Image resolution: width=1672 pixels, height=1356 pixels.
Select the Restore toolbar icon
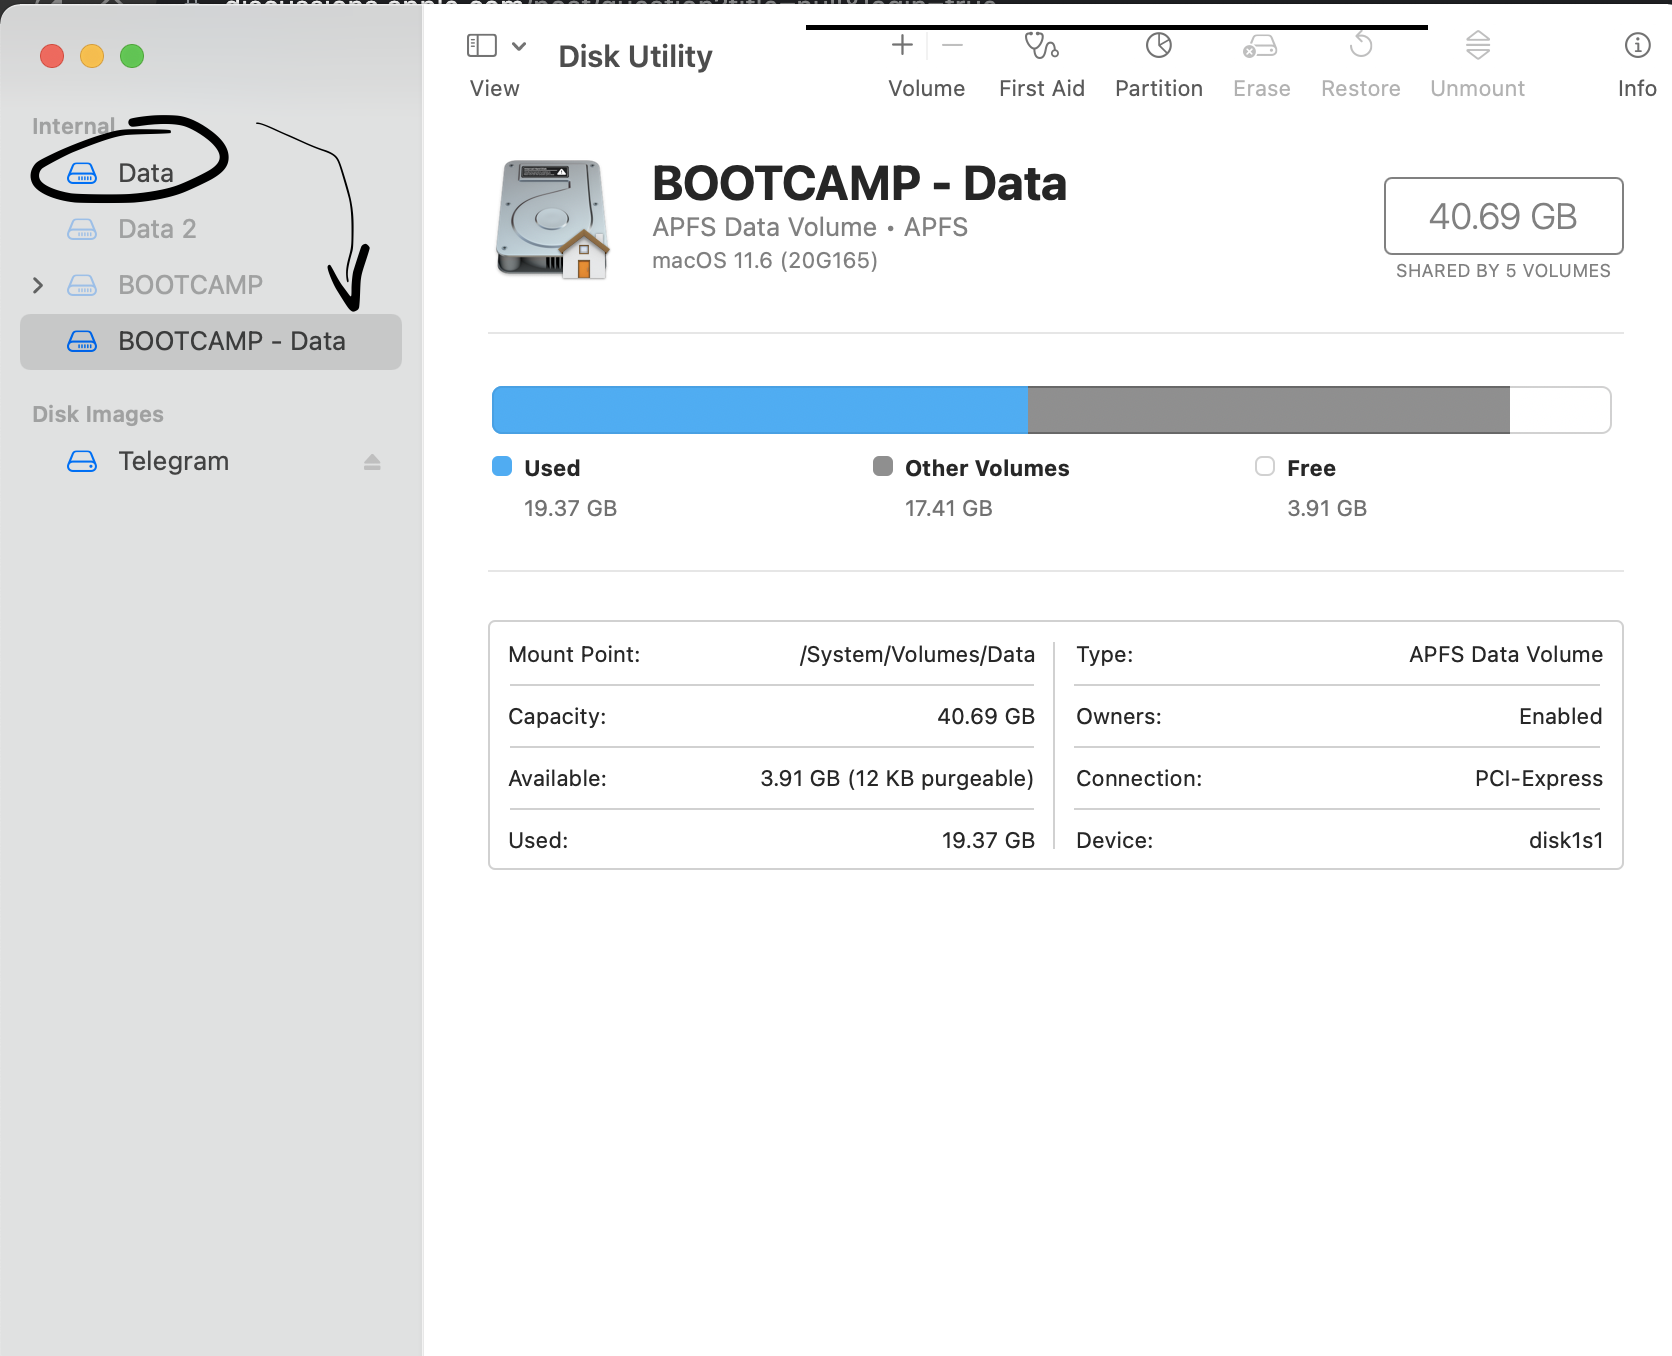pos(1360,60)
